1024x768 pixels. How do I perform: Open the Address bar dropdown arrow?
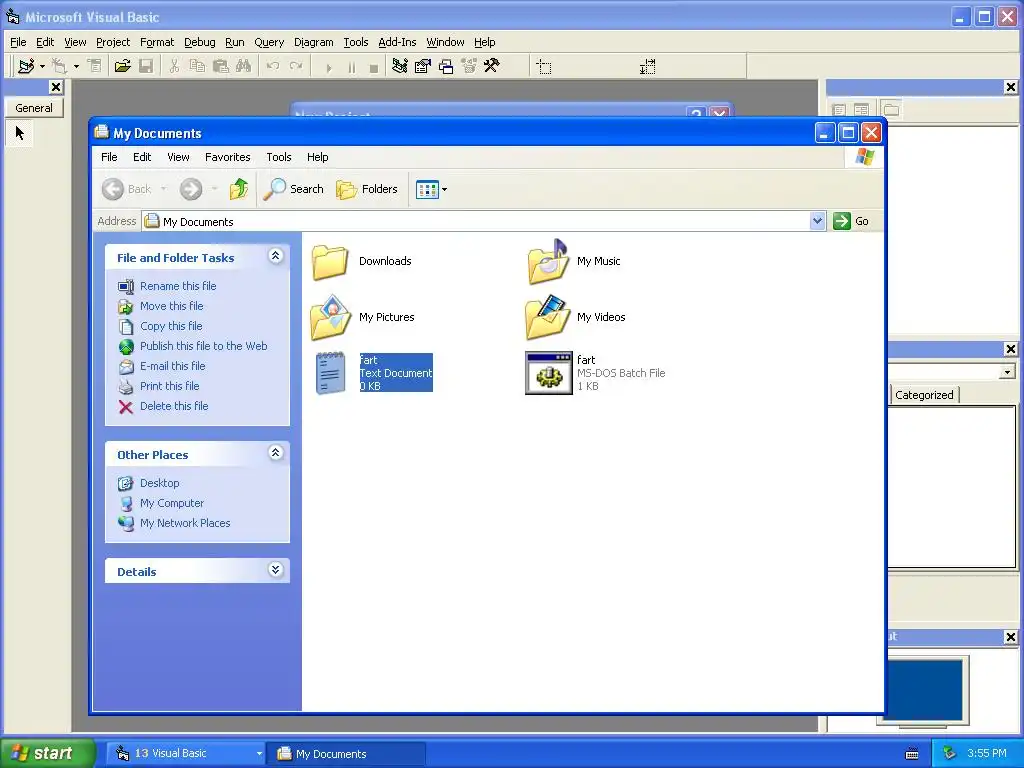817,221
